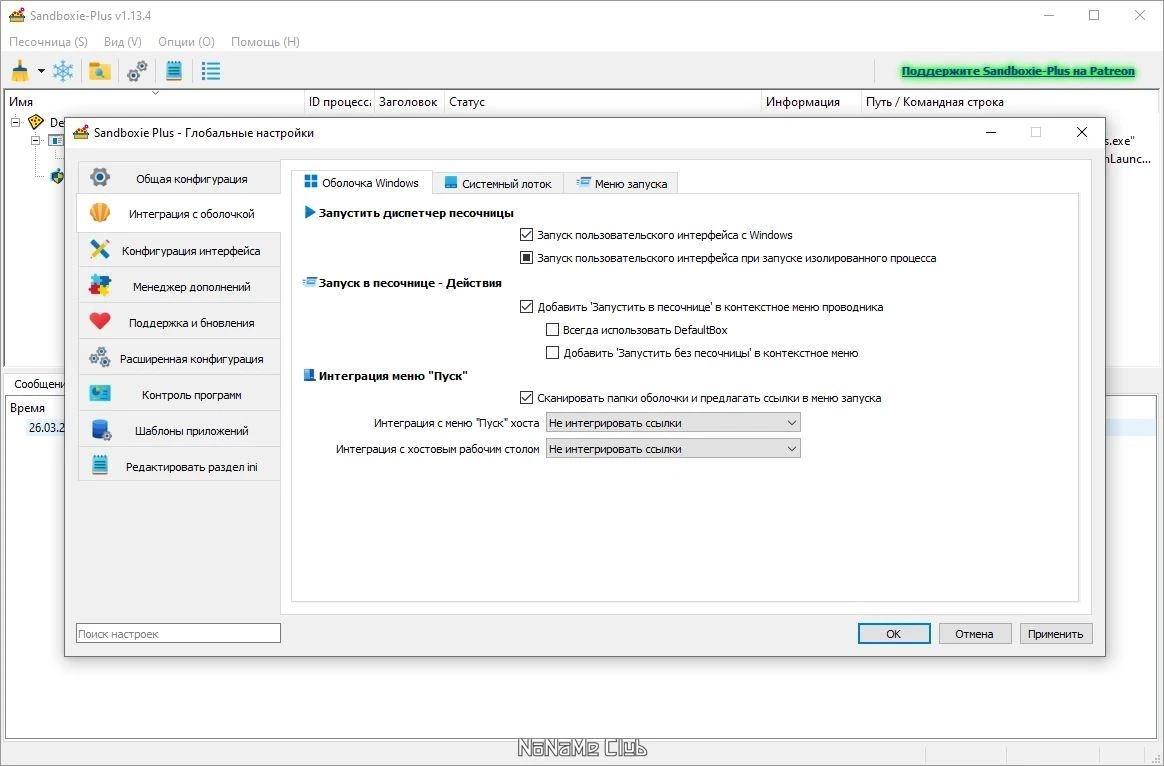Screen dimensions: 1164x766
Task: Switch to the Меню запуска tab
Action: (x=621, y=183)
